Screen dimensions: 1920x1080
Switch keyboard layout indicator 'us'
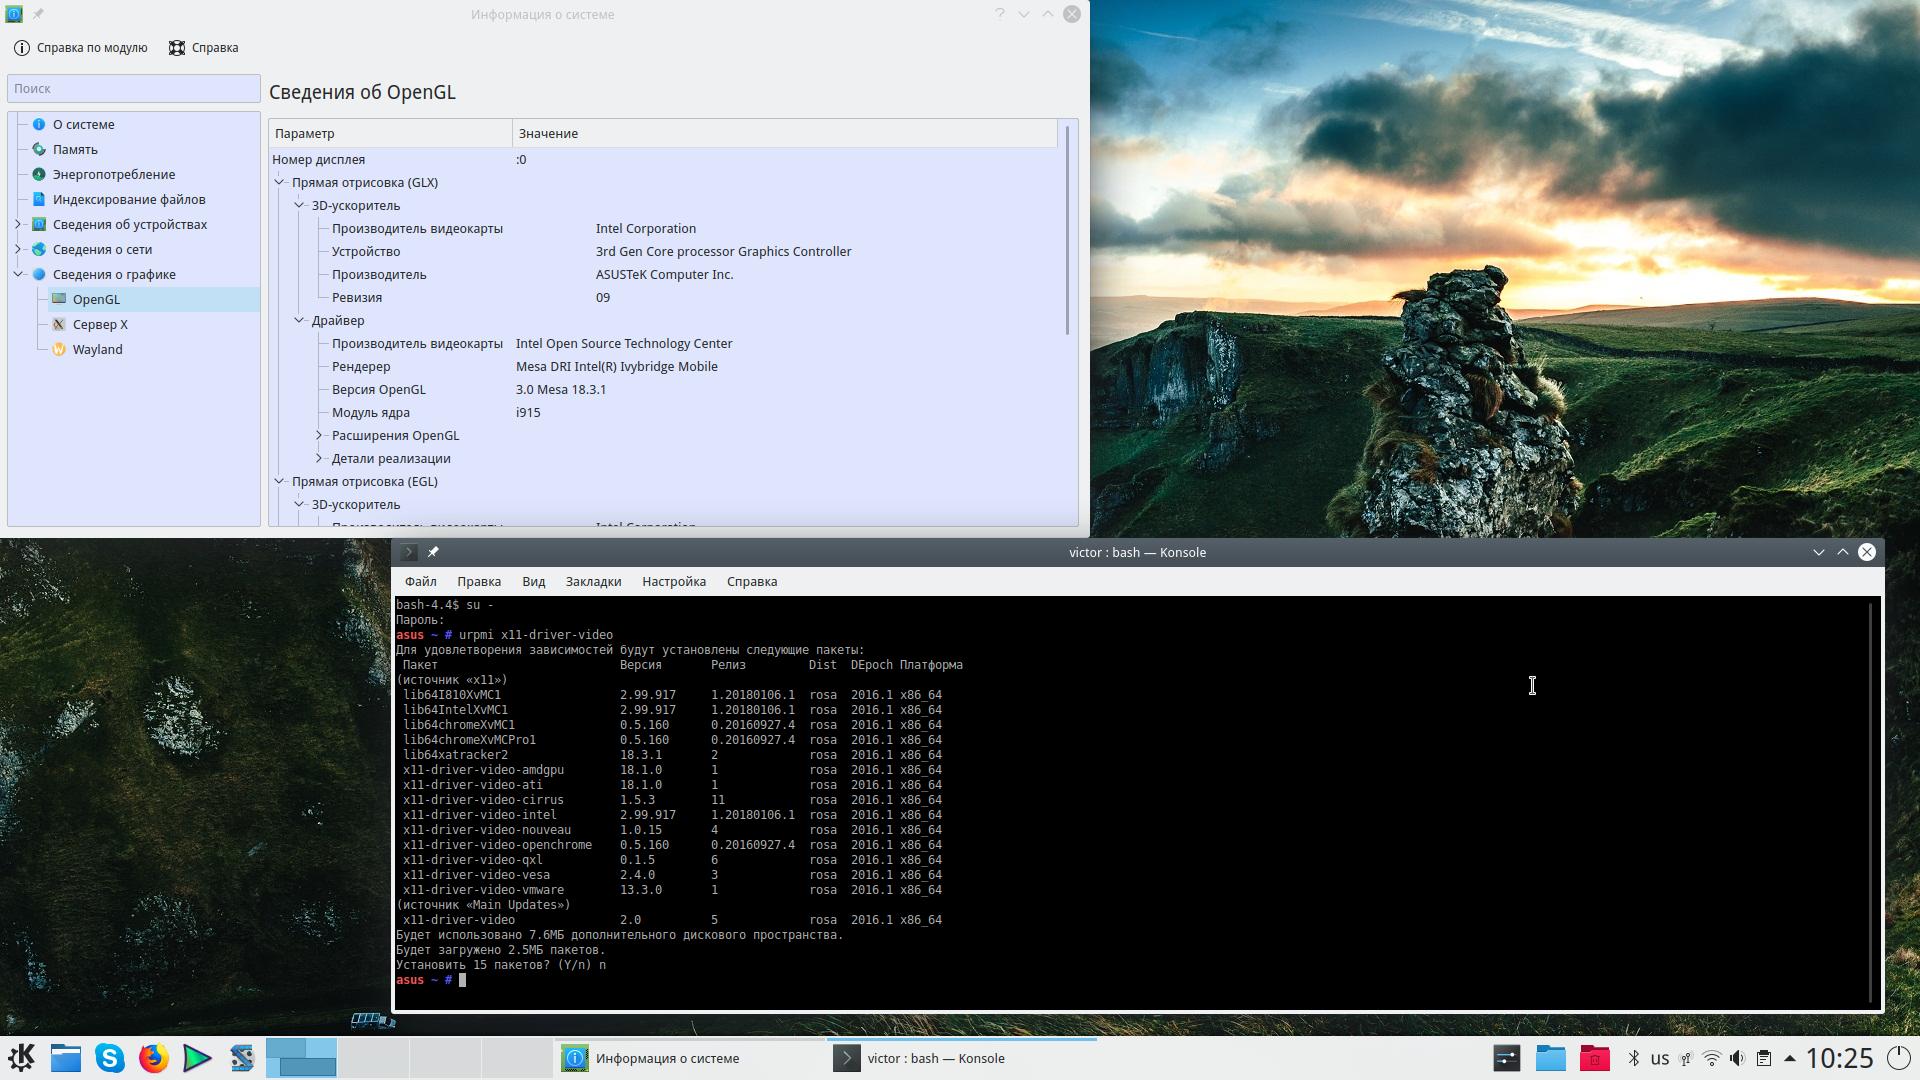[1660, 1058]
